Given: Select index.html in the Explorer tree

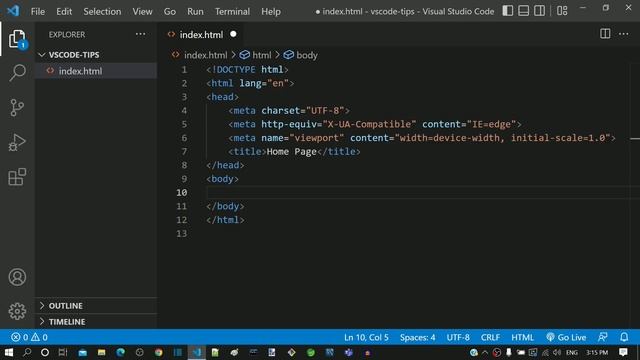Looking at the screenshot, I should click(96, 71).
